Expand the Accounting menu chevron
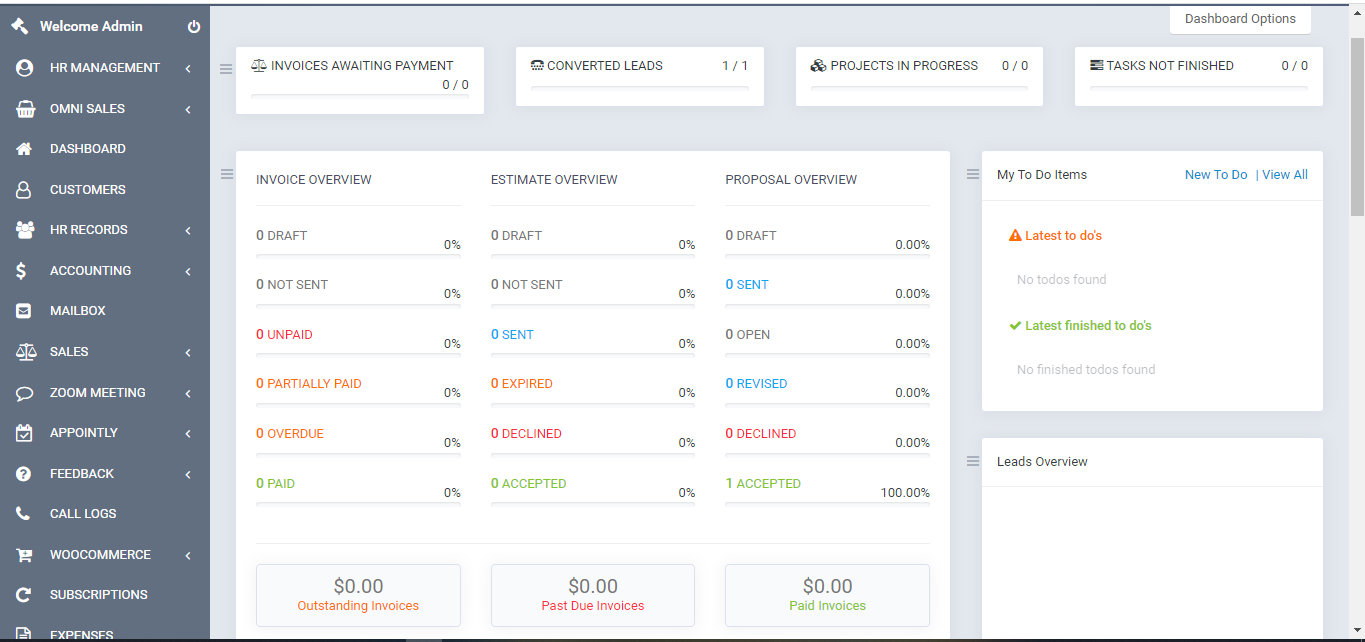Image resolution: width=1365 pixels, height=642 pixels. pyautogui.click(x=188, y=271)
